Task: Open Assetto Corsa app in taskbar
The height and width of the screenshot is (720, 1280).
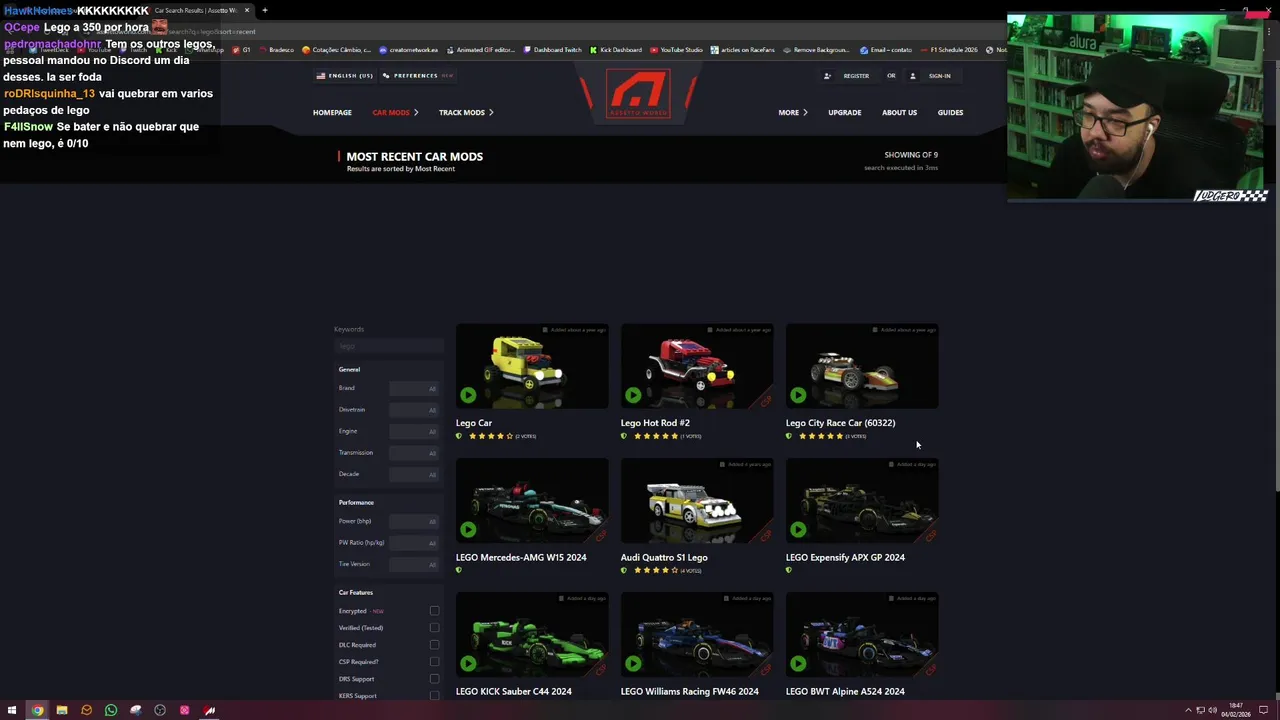Action: click(x=209, y=710)
